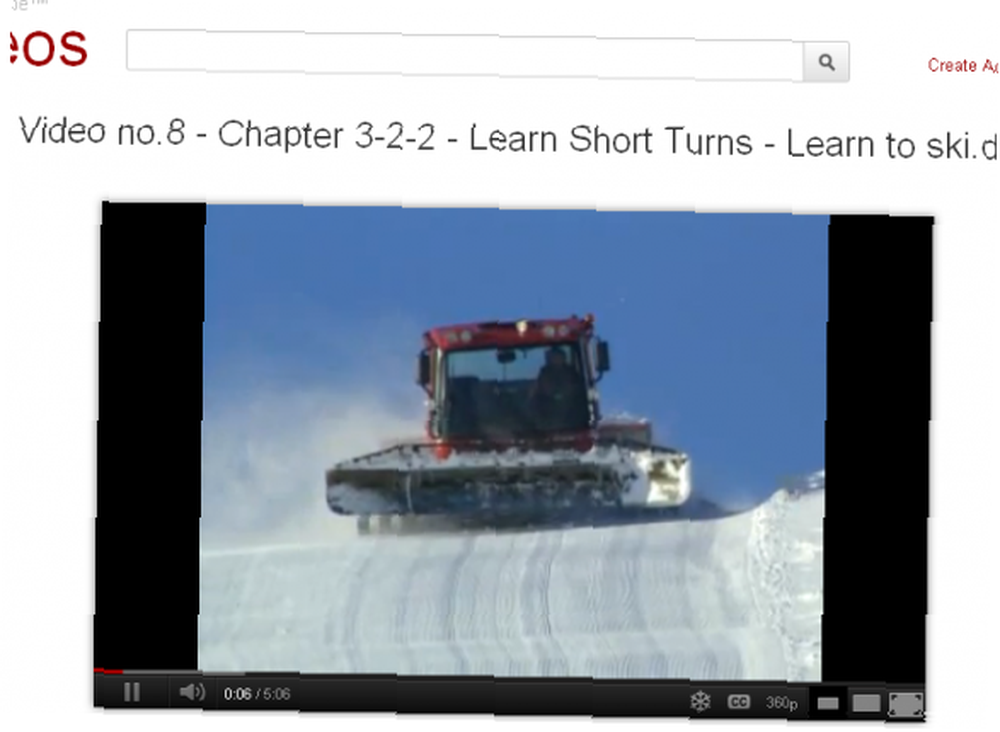Click the red played portion of progress bar

point(108,671)
